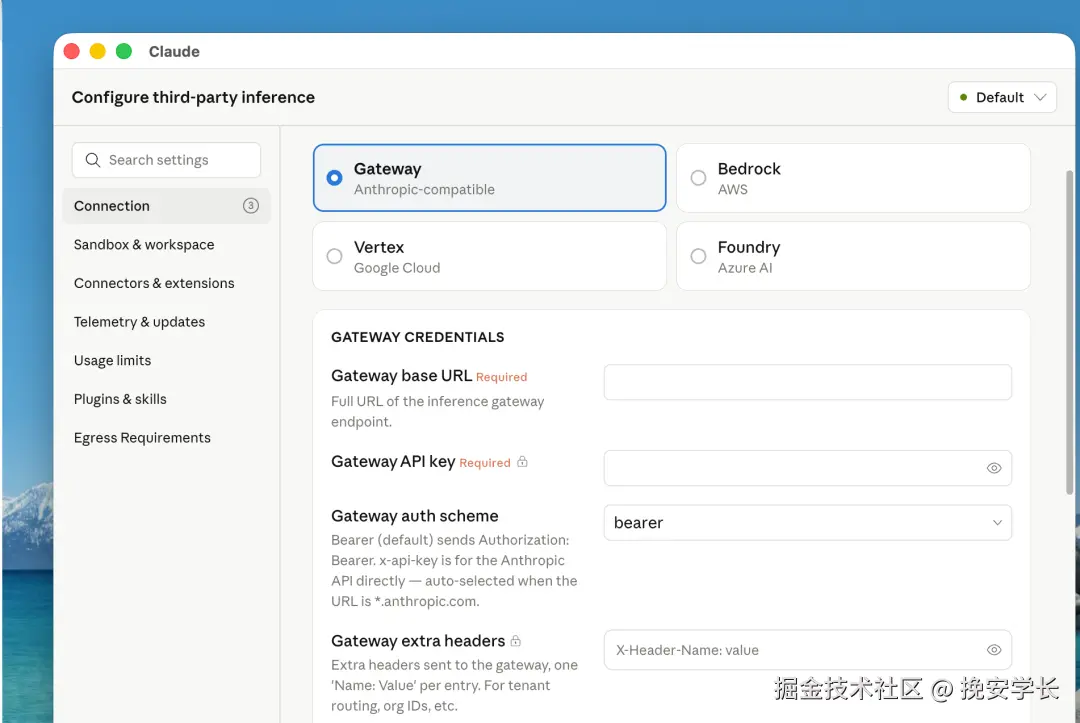Image resolution: width=1080 pixels, height=723 pixels.
Task: Reveal the Gateway API key with eye icon
Action: click(x=993, y=468)
